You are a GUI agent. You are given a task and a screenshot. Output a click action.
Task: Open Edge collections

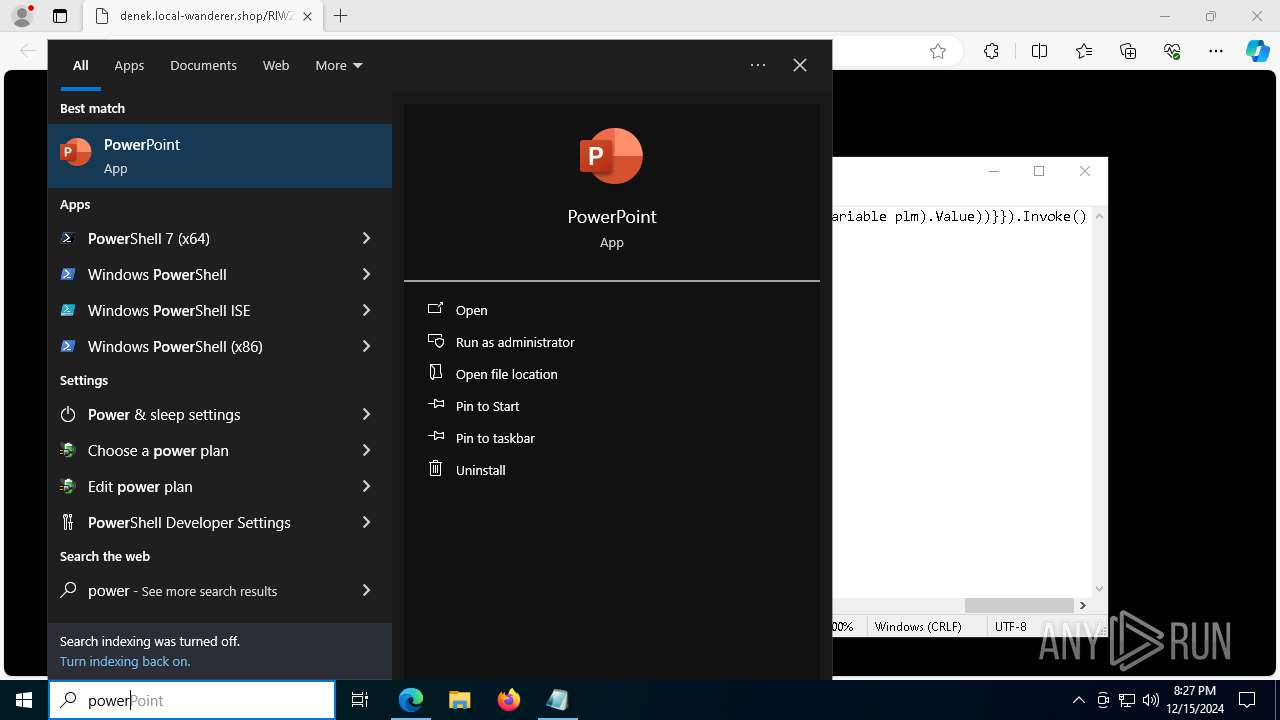(1128, 51)
